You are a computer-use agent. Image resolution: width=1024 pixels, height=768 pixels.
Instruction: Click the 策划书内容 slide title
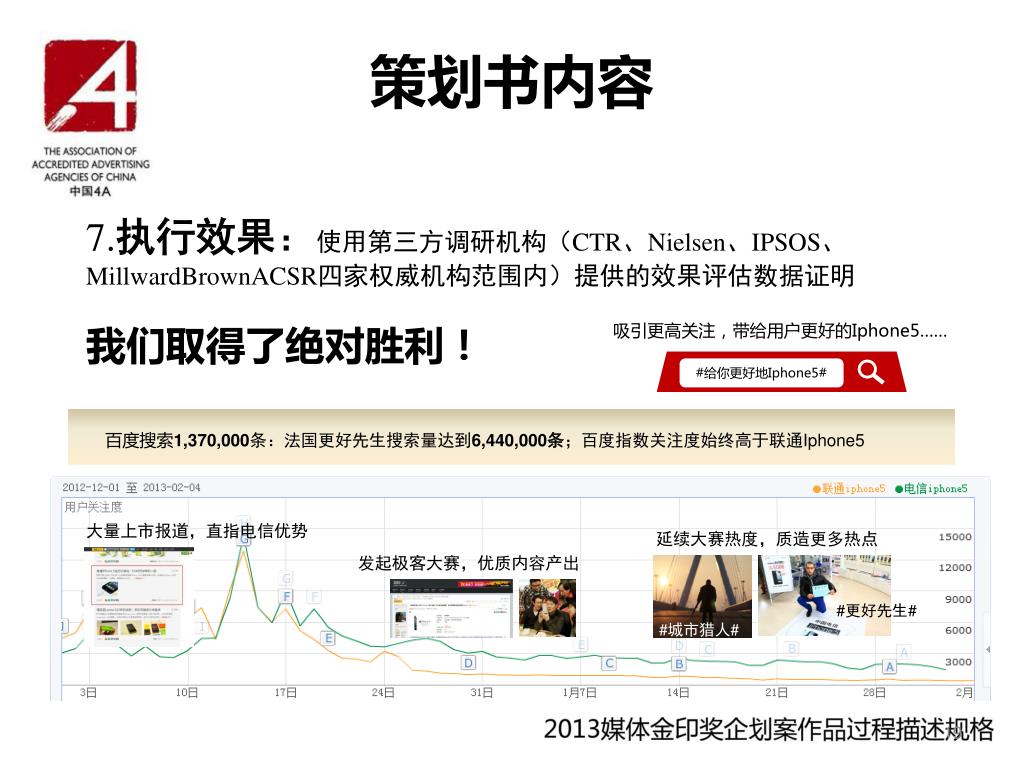click(x=511, y=82)
